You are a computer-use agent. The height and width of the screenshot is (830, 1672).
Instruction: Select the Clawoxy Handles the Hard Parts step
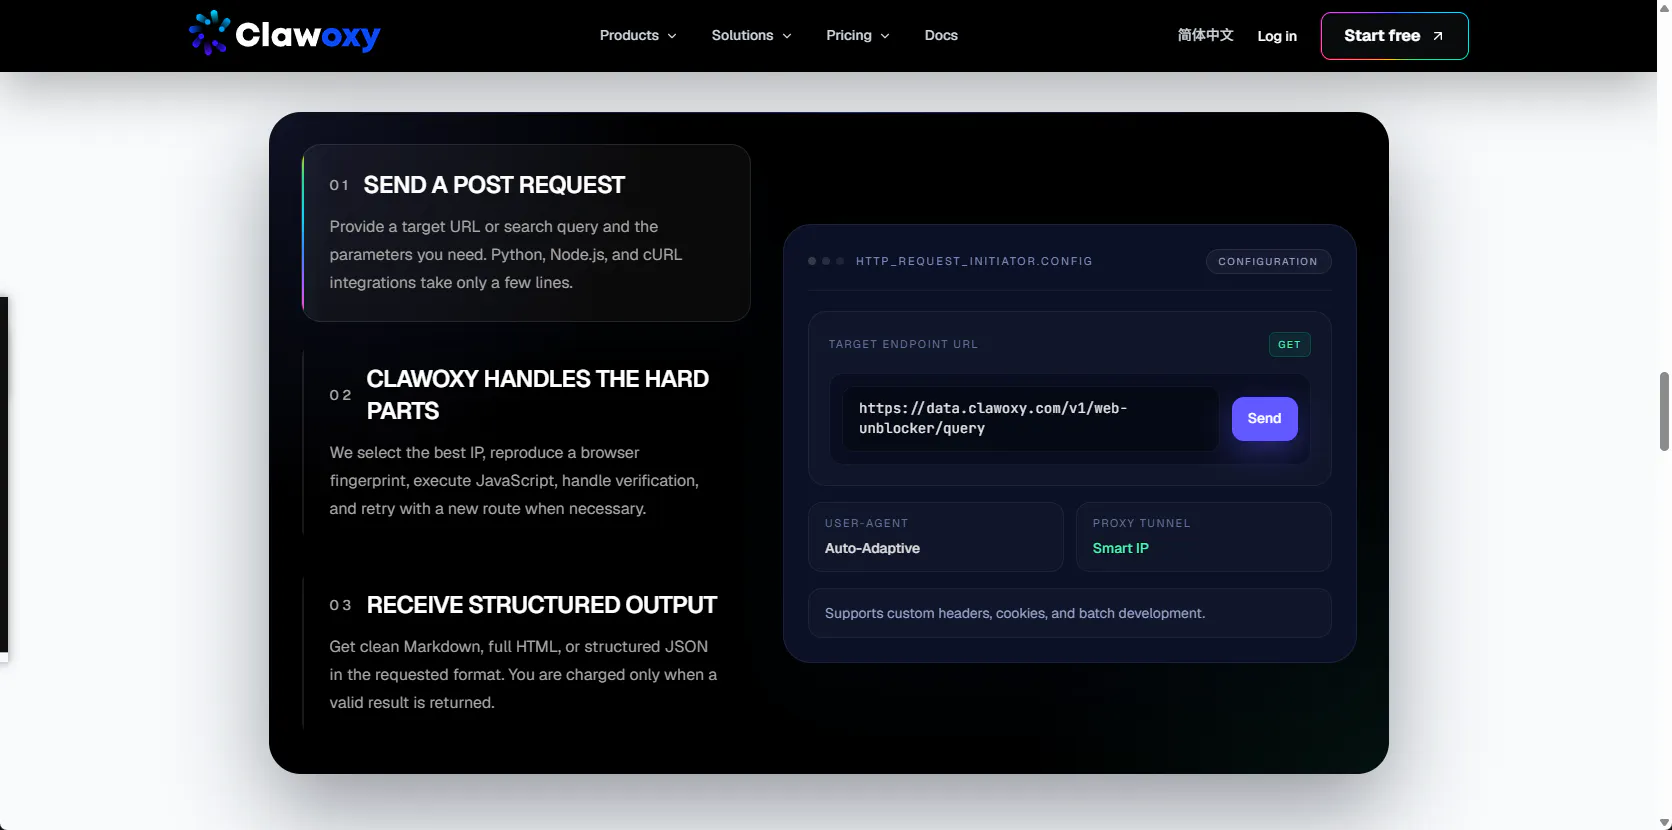526,443
